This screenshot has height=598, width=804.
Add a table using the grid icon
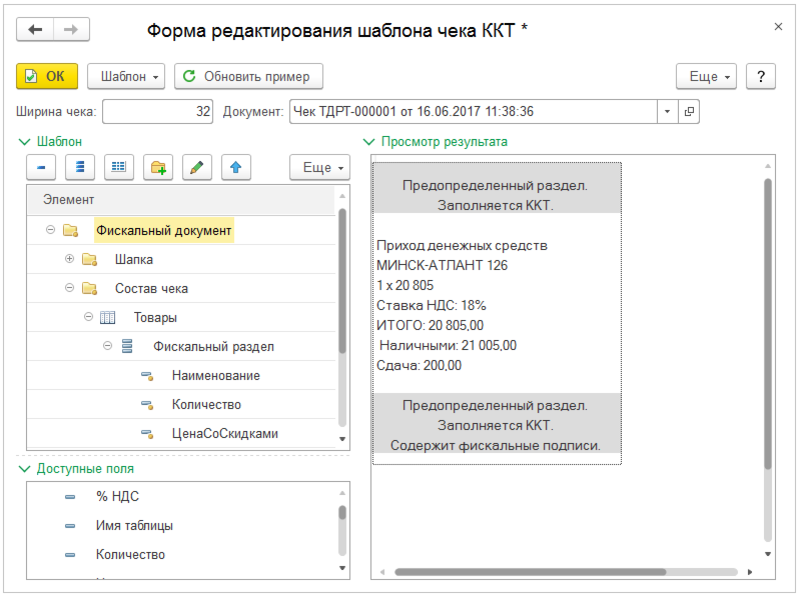pyautogui.click(x=119, y=167)
